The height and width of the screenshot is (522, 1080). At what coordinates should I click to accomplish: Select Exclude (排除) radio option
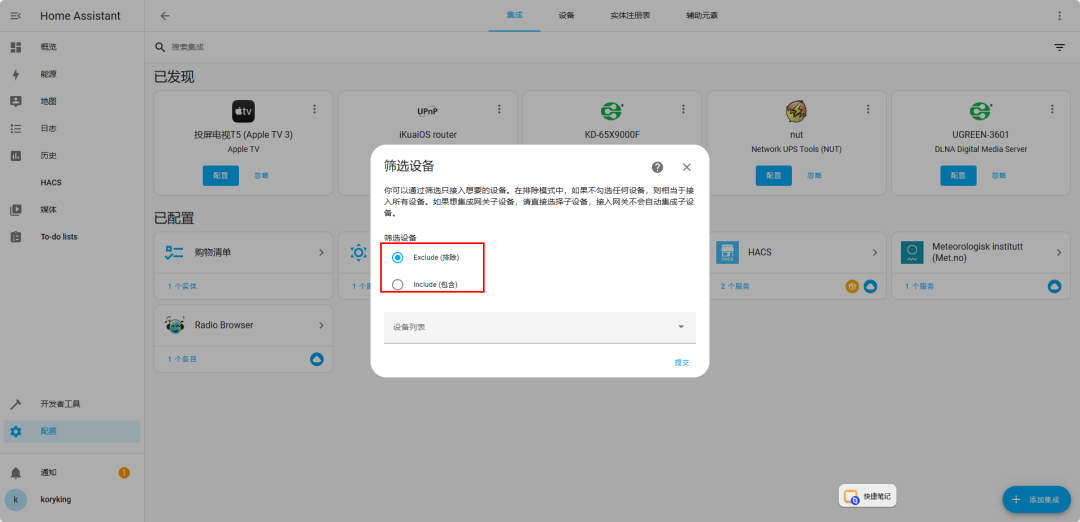coord(397,258)
